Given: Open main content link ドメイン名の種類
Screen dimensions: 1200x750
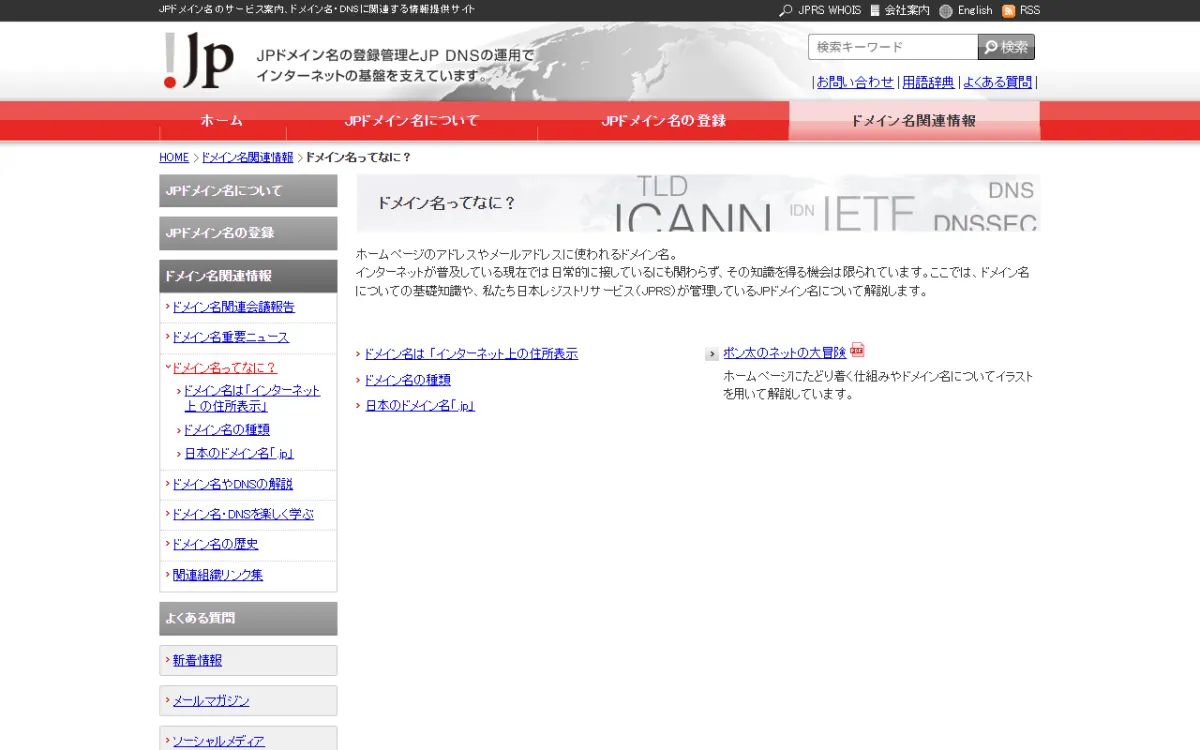Looking at the screenshot, I should point(407,380).
